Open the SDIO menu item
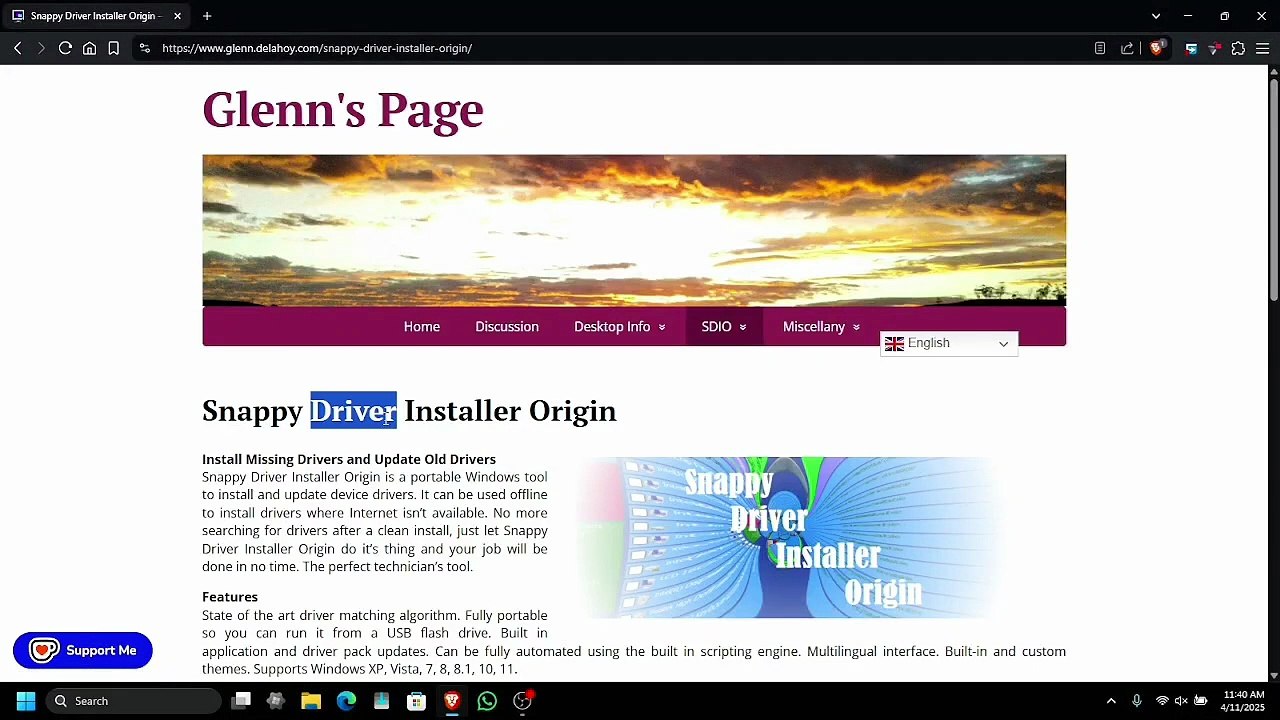The image size is (1280, 720). point(716,327)
